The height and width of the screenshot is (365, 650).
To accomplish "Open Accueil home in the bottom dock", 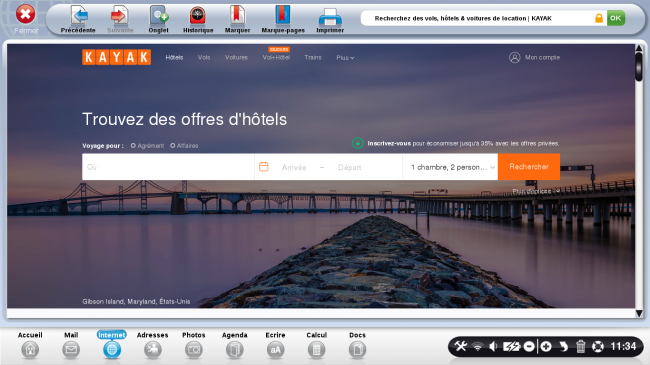I will (30, 345).
